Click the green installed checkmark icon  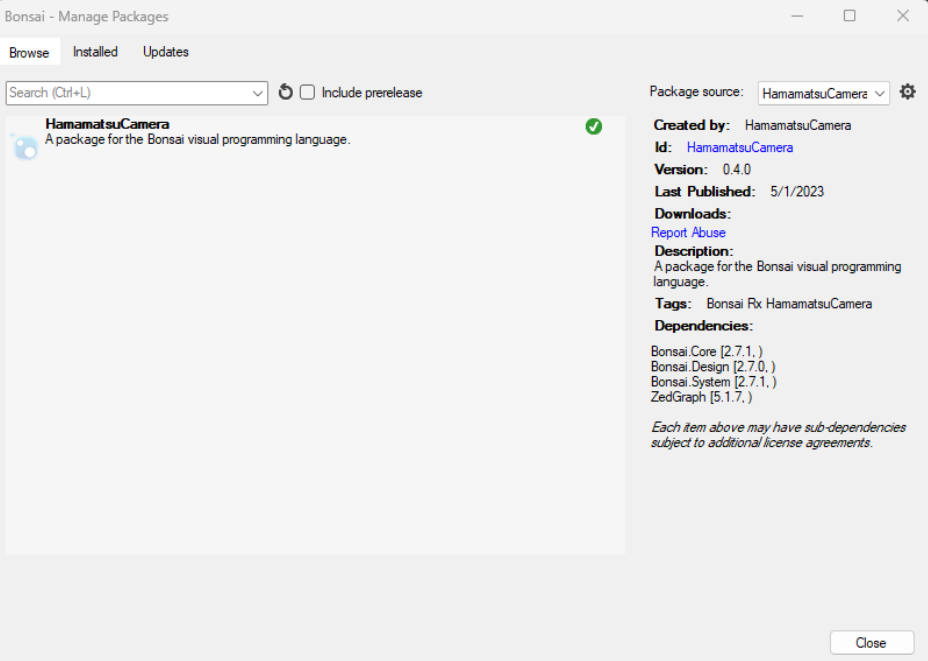pyautogui.click(x=594, y=126)
